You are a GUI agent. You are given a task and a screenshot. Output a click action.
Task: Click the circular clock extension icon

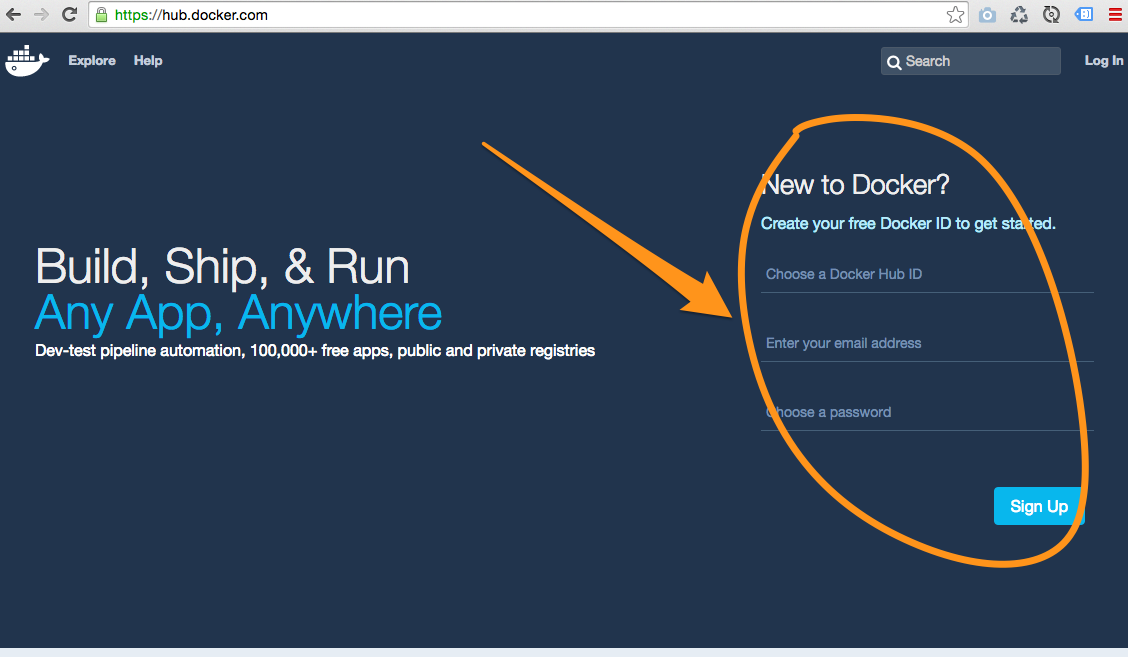[1051, 14]
